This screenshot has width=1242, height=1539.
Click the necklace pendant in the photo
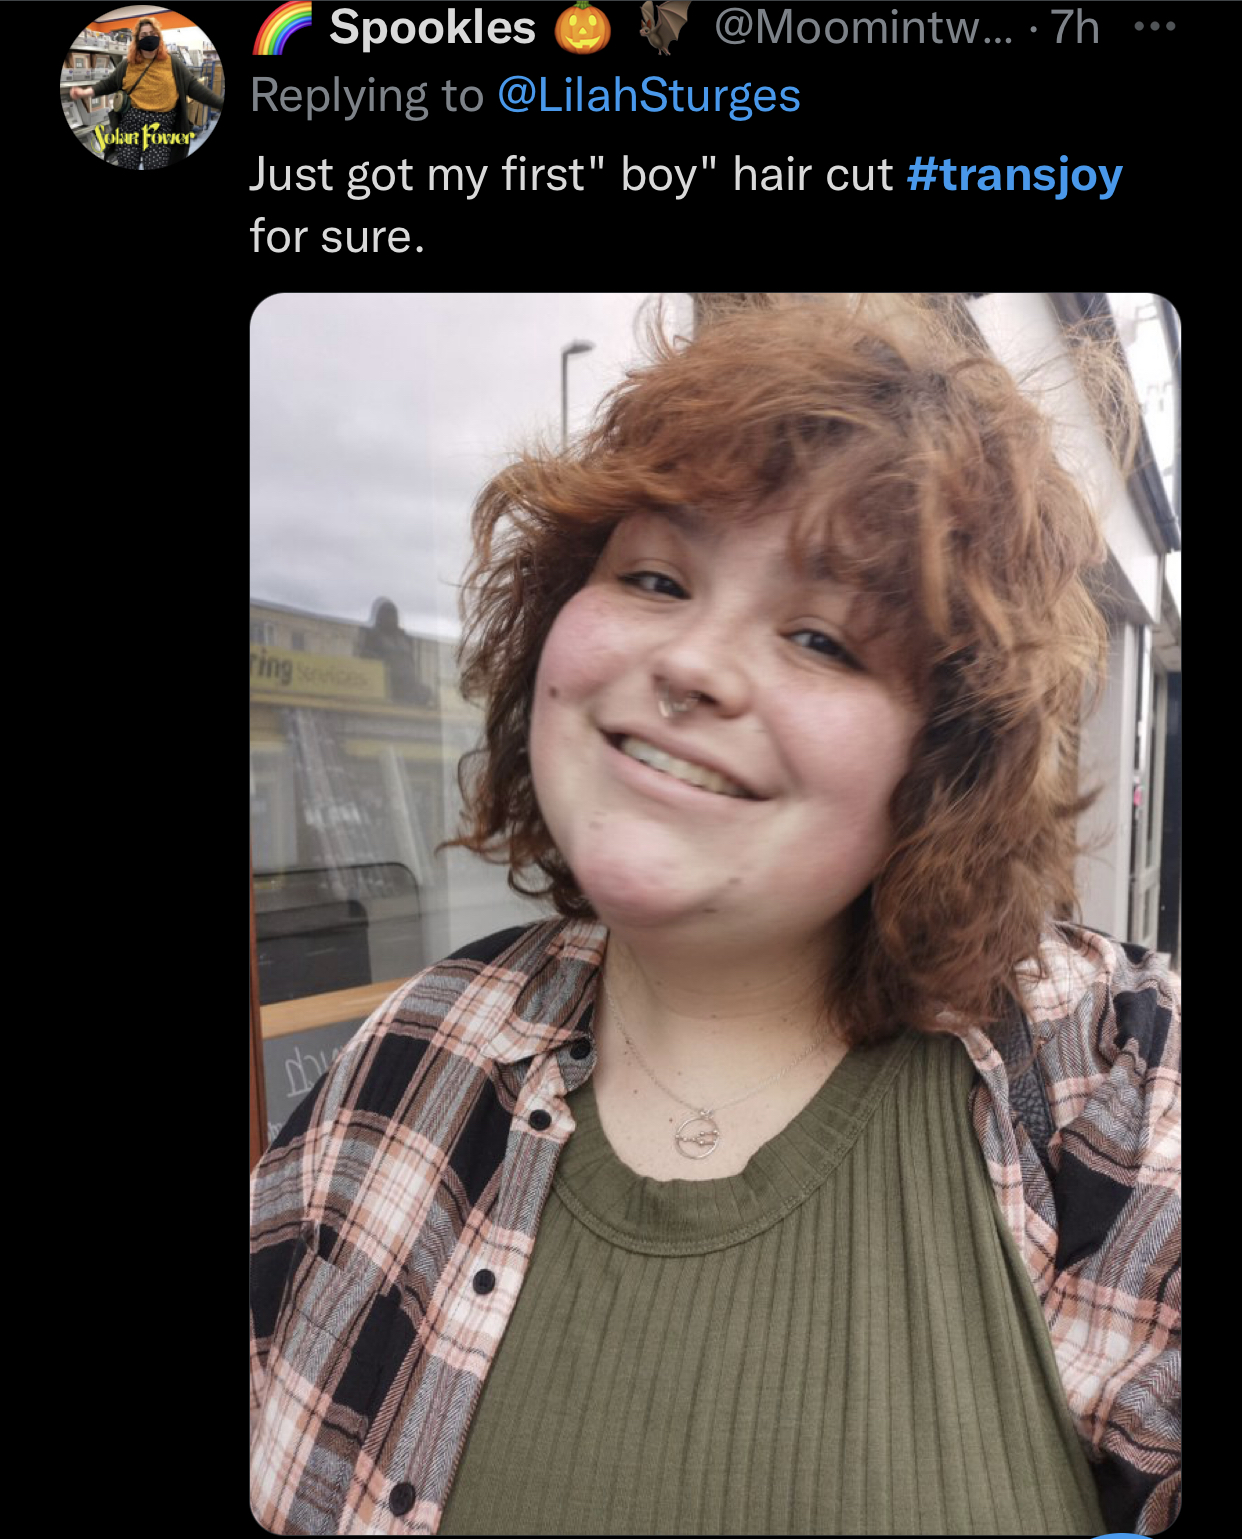(699, 1133)
